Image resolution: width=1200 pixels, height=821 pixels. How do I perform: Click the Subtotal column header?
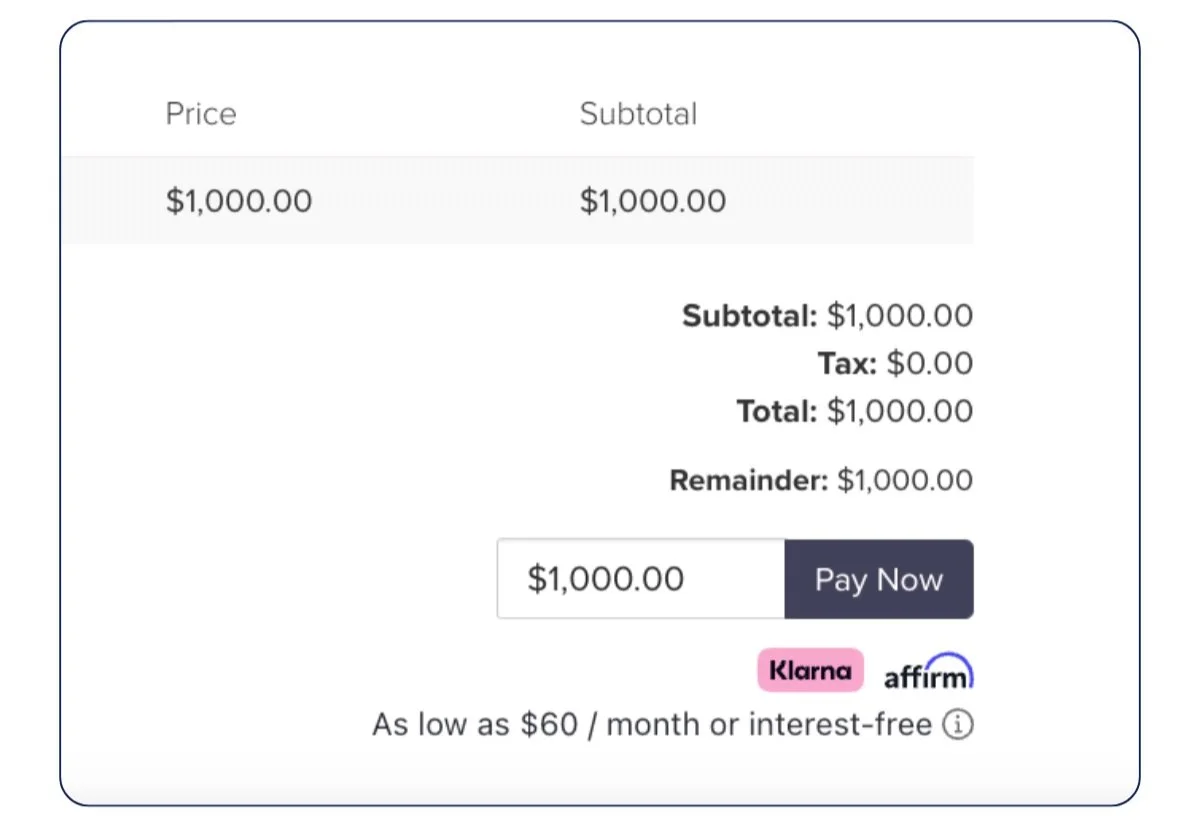pos(638,114)
